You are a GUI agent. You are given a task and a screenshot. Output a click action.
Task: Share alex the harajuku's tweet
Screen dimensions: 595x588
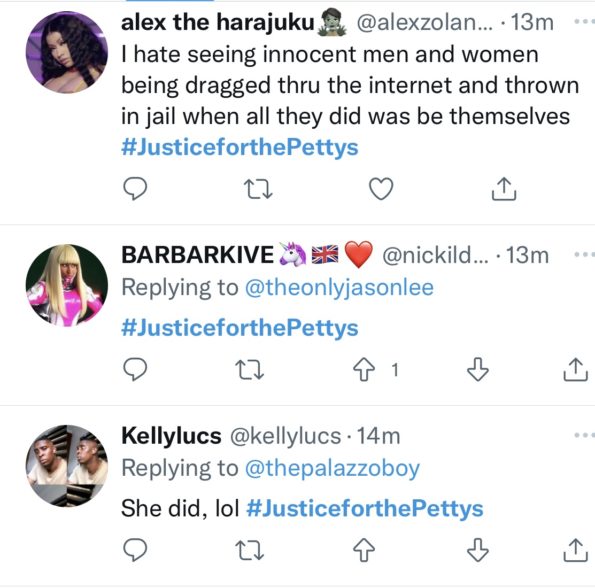coord(504,189)
